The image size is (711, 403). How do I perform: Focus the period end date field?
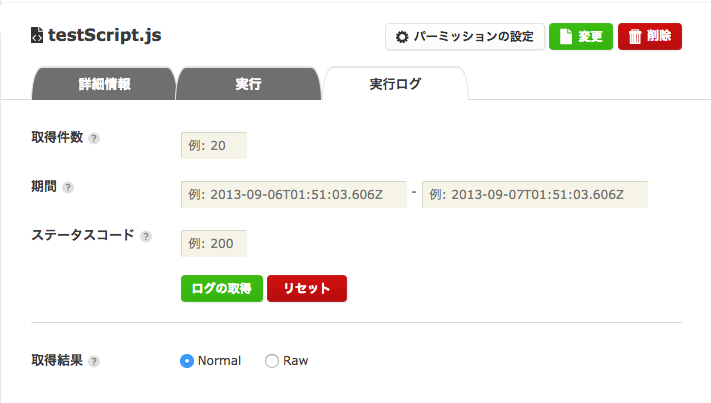[x=535, y=194]
